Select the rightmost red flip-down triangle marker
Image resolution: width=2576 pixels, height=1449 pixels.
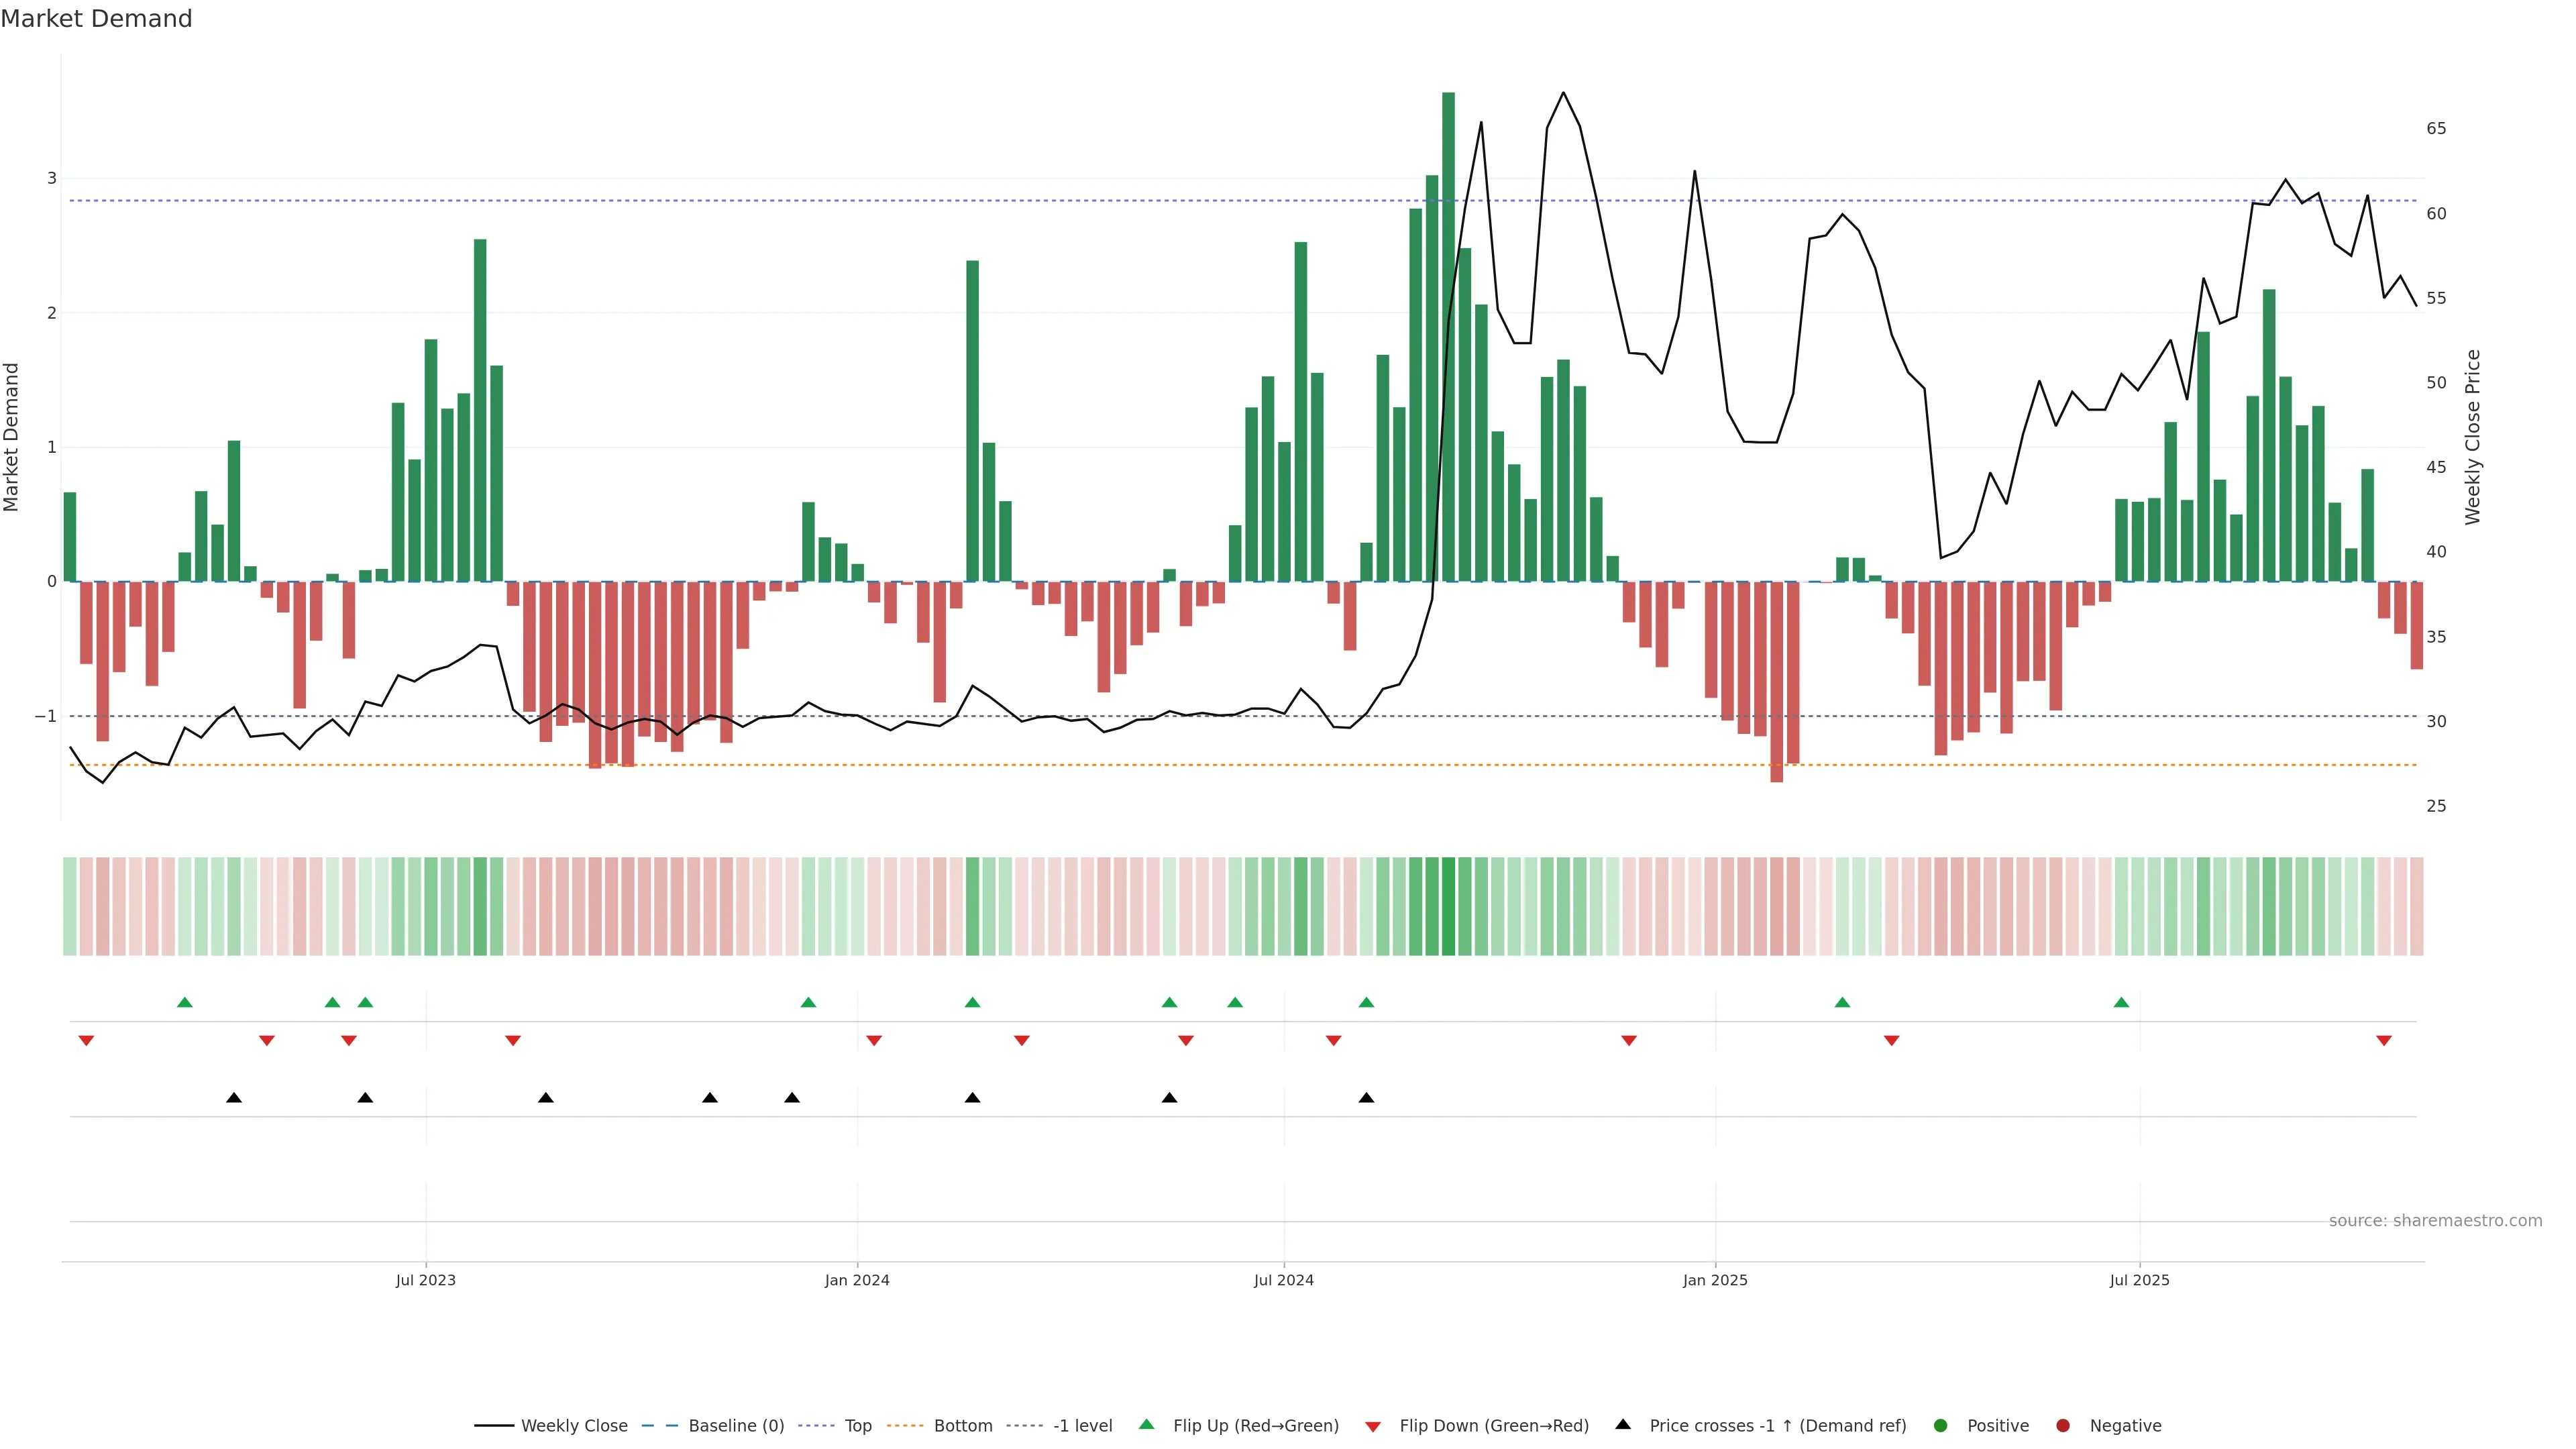pyautogui.click(x=2384, y=1041)
